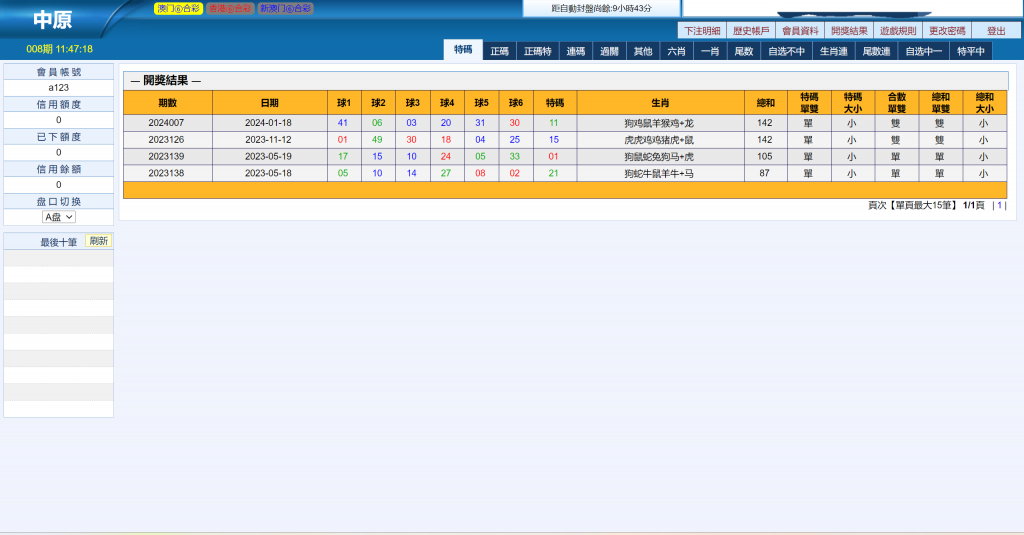
Task: Click period 2023138 in the results table
Action: 166,174
